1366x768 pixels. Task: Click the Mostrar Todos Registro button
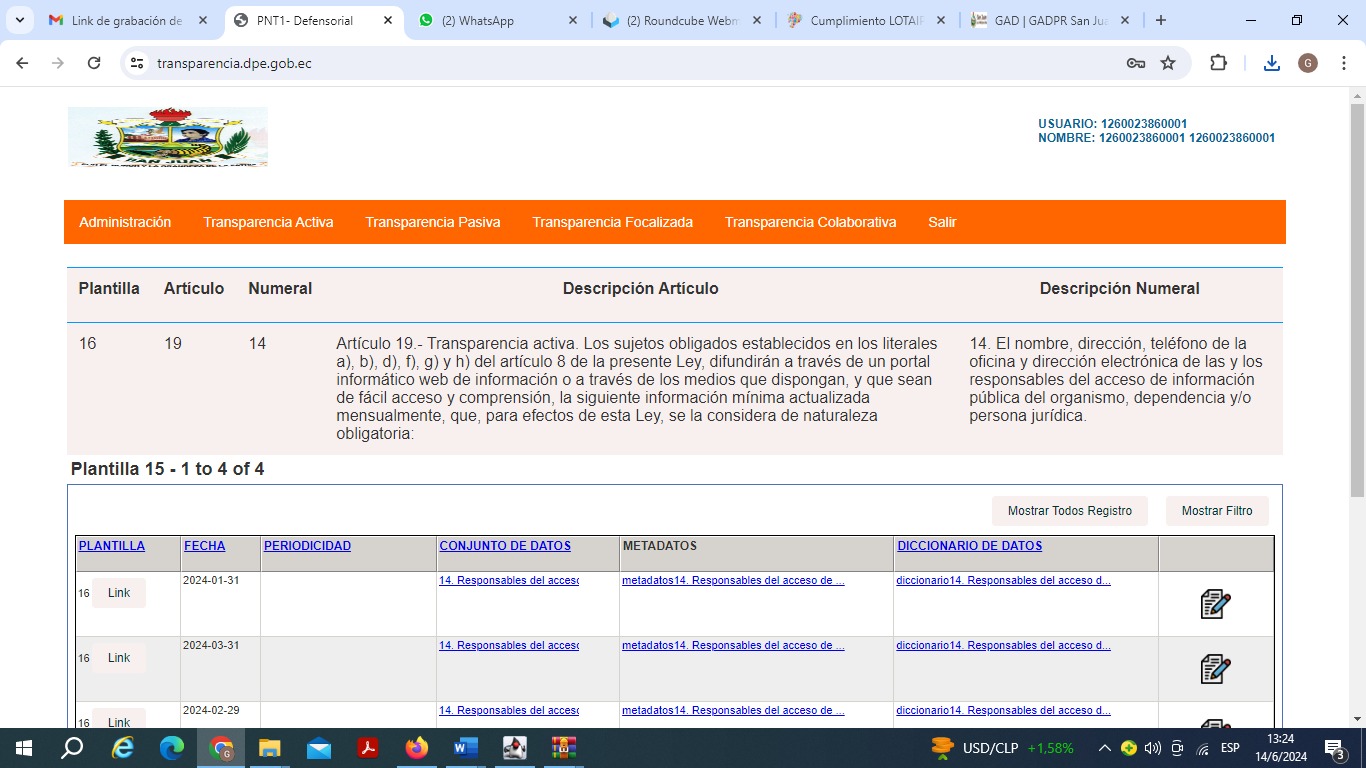(x=1069, y=511)
